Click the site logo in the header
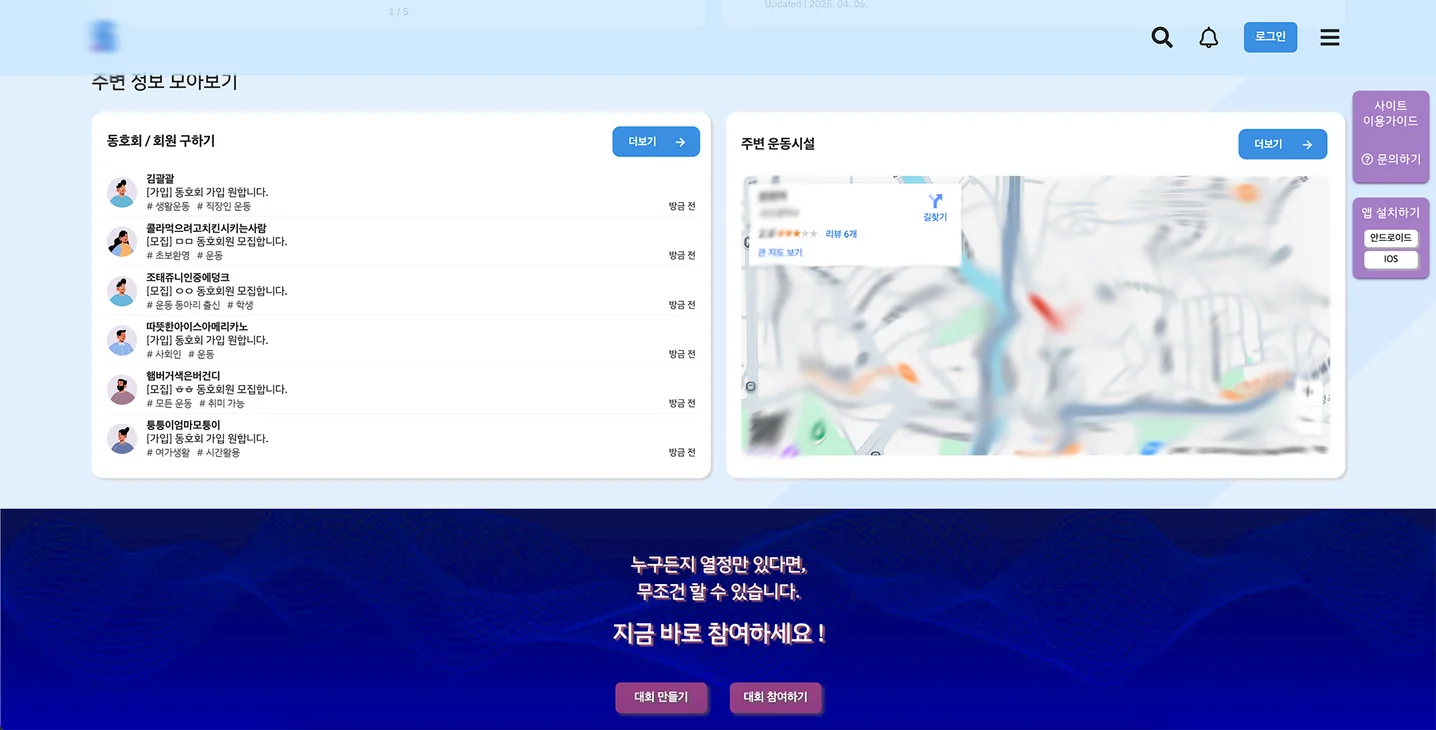Screen dimensions: 1436x730 [102, 37]
